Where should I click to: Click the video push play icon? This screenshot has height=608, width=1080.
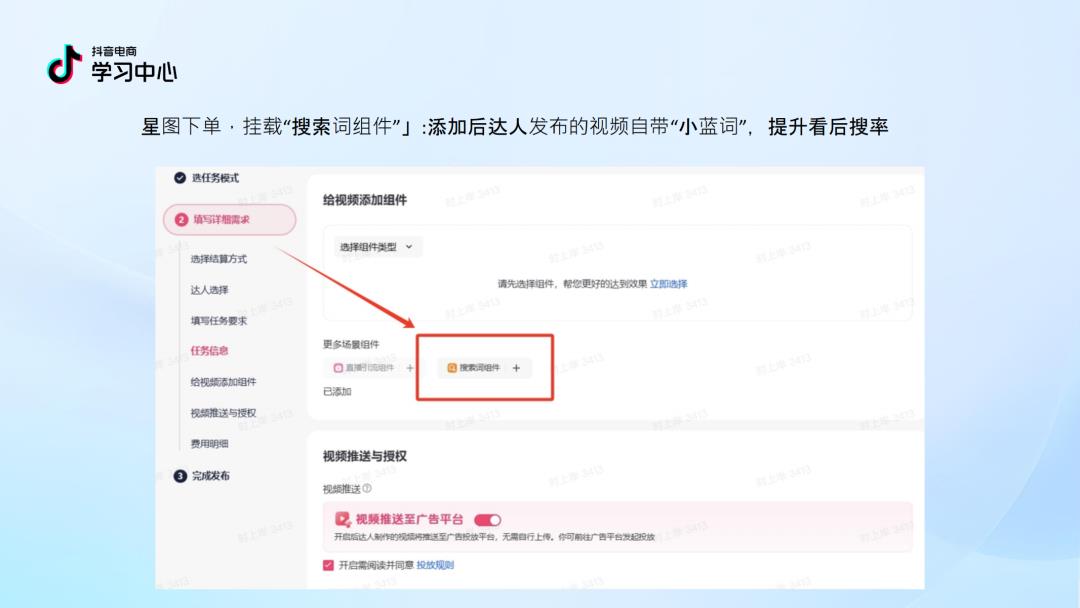pyautogui.click(x=342, y=519)
